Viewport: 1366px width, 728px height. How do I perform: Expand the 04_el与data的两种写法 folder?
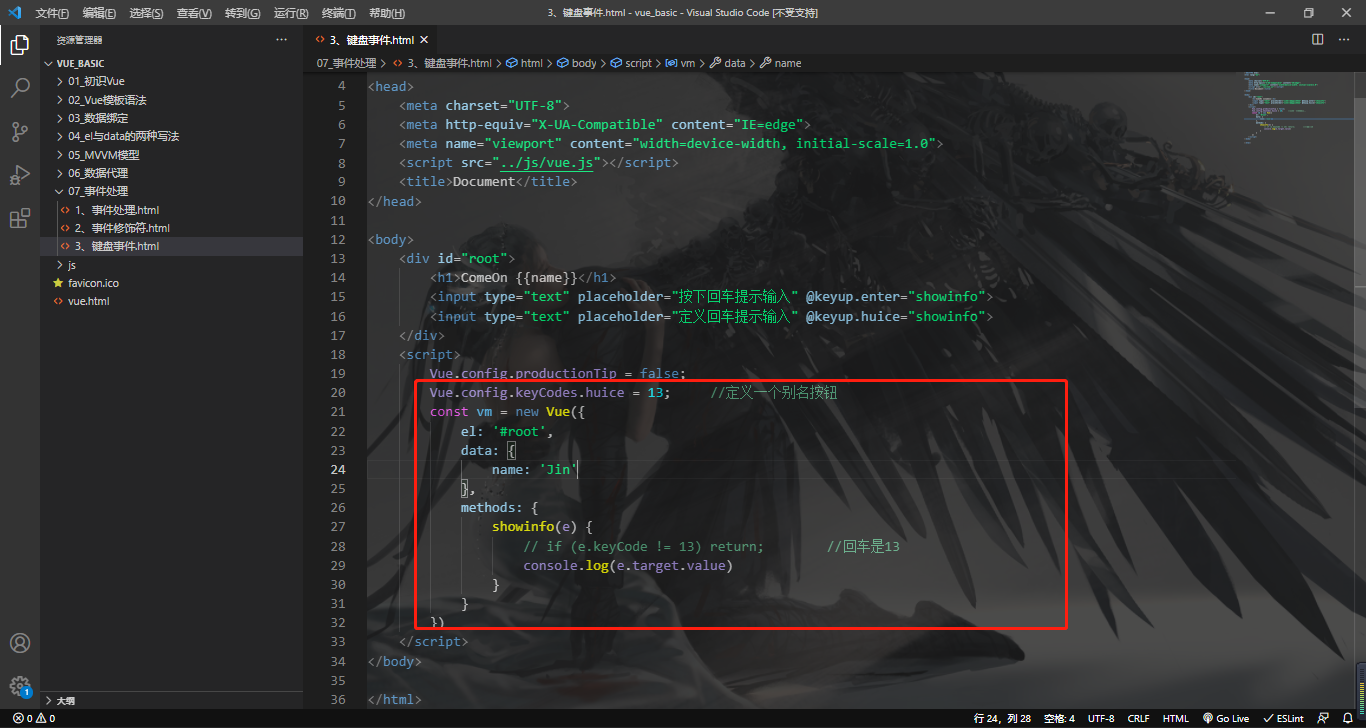click(171, 136)
